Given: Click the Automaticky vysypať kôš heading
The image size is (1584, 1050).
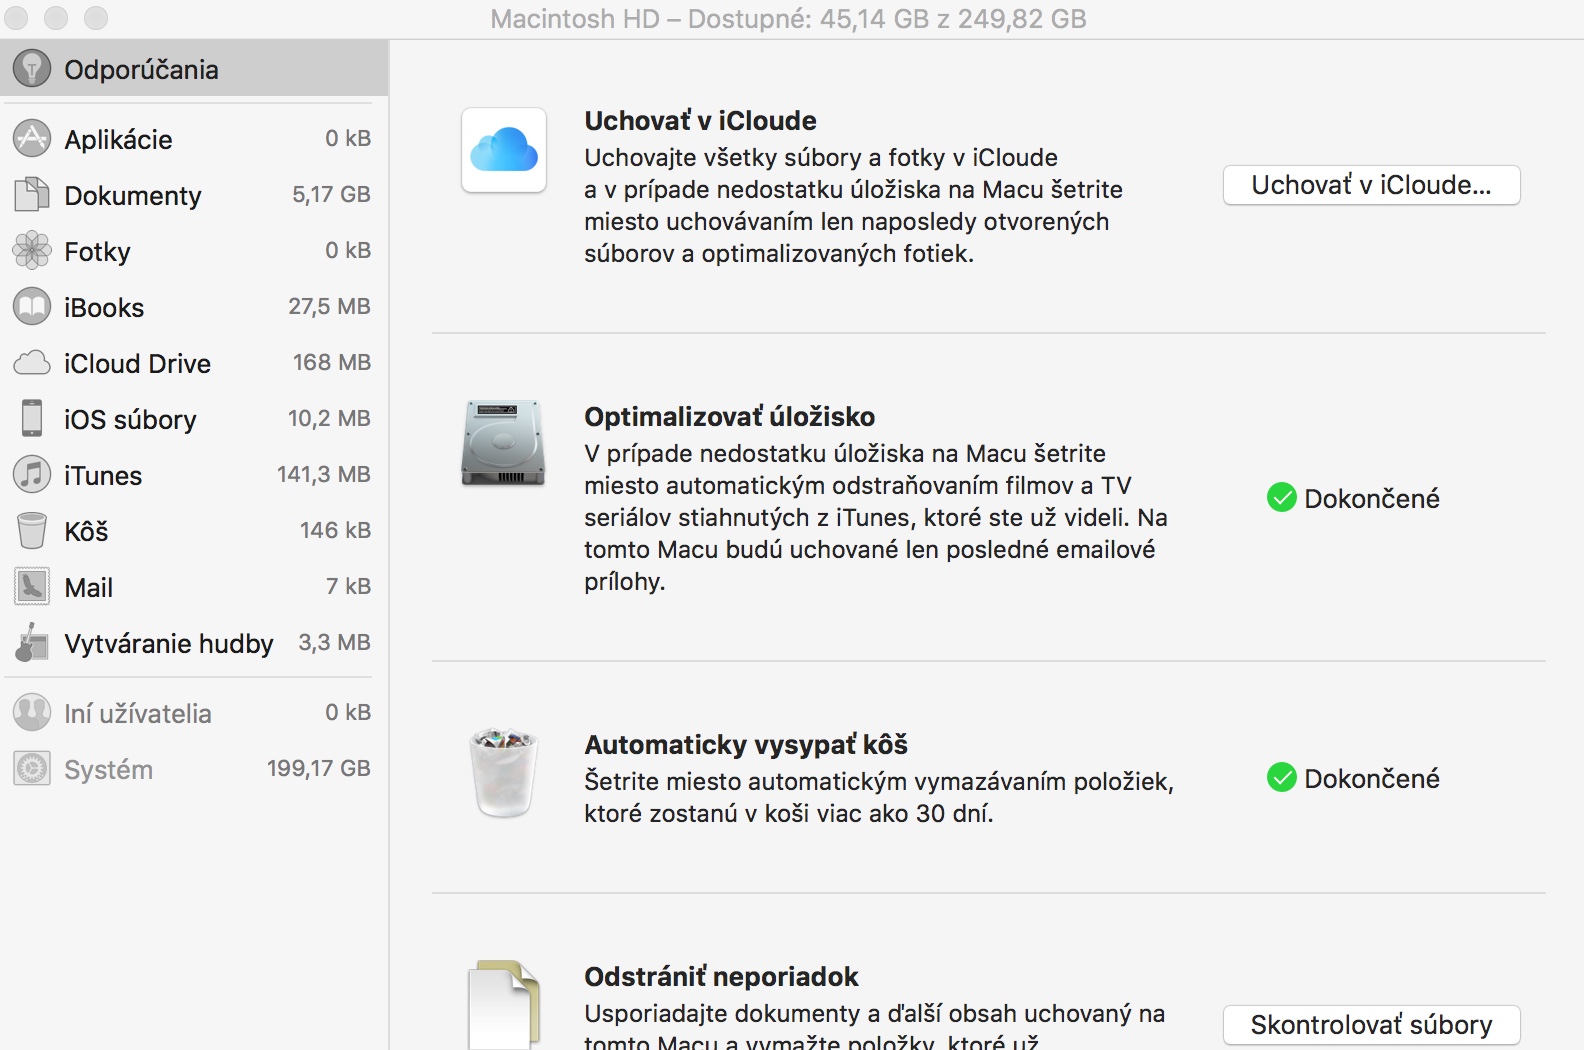Looking at the screenshot, I should (746, 745).
